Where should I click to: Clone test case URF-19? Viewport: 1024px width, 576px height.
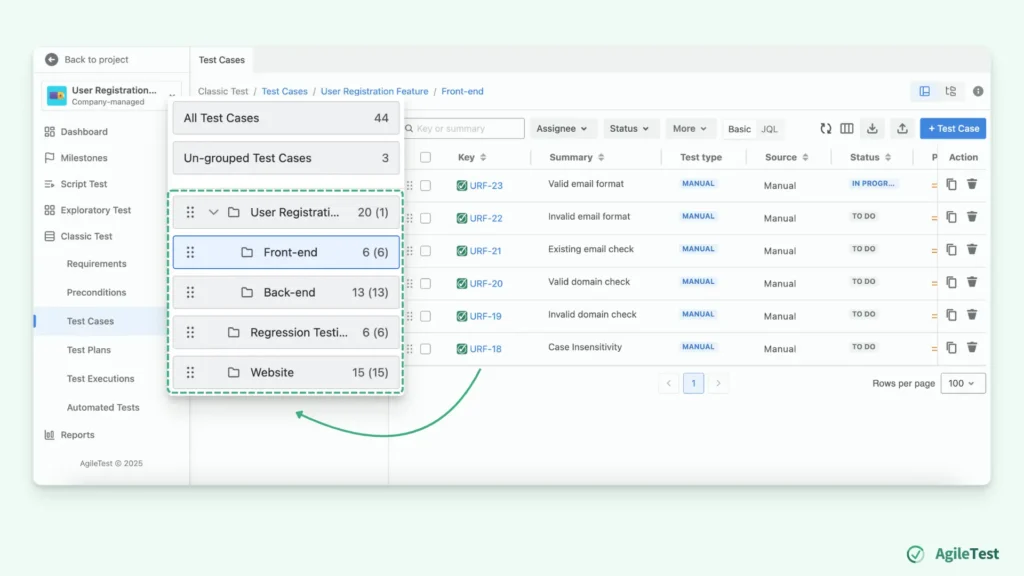coord(952,315)
